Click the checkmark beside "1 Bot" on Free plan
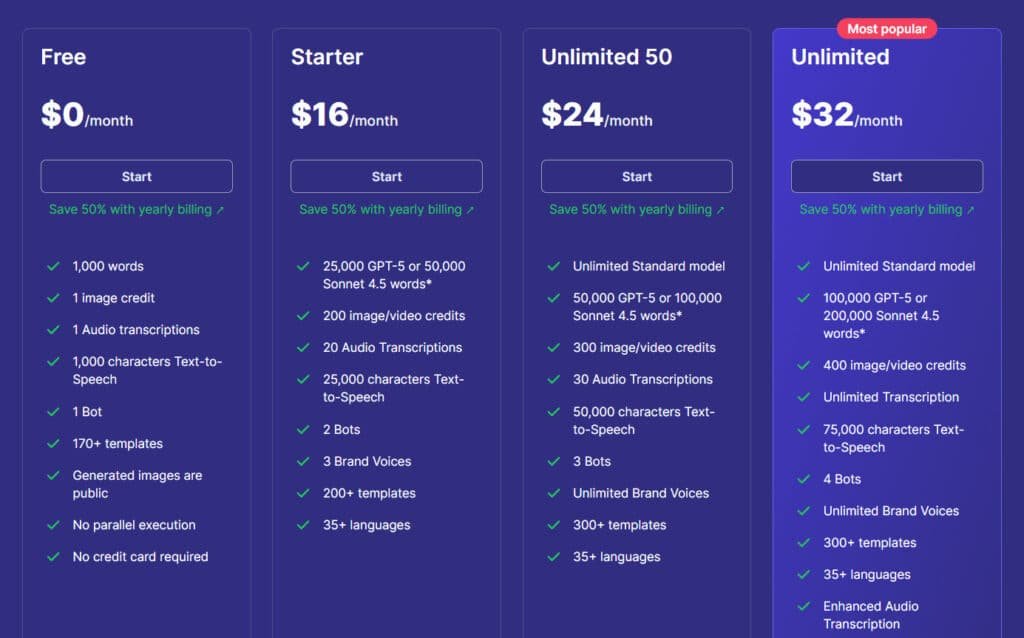 (53, 411)
